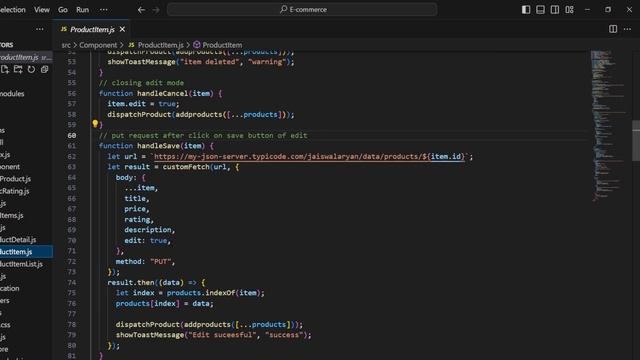The height and width of the screenshot is (360, 640).
Task: Open the Items.js file in explorer
Action: coord(12,215)
